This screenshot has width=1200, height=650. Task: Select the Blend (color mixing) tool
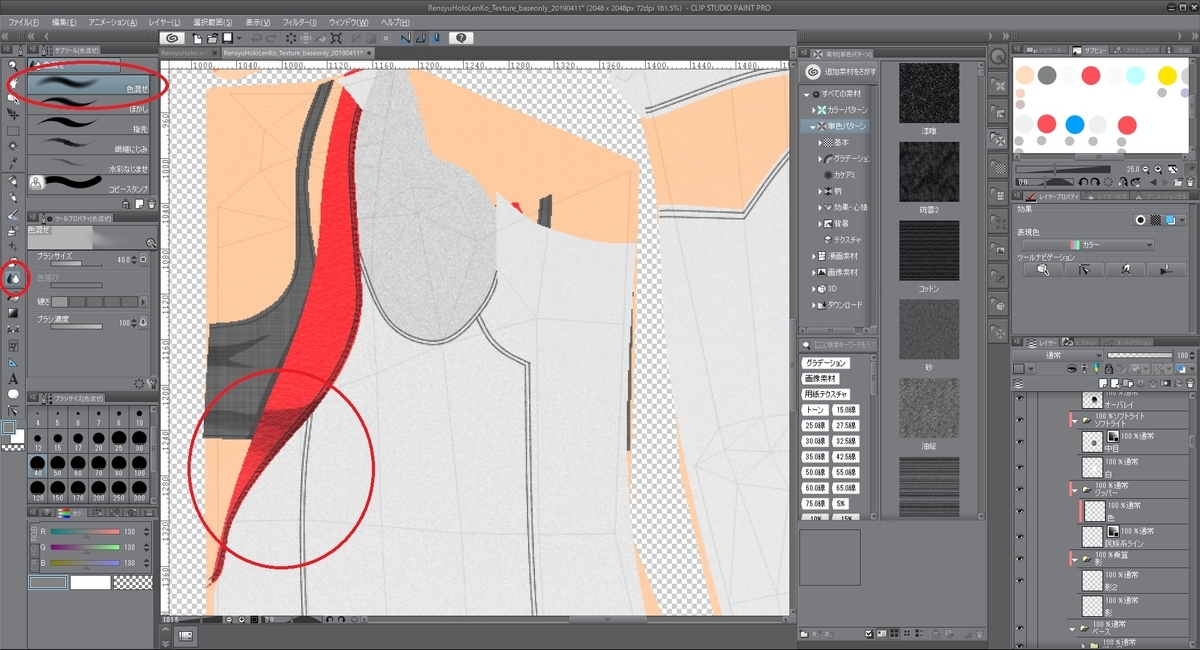[x=13, y=279]
